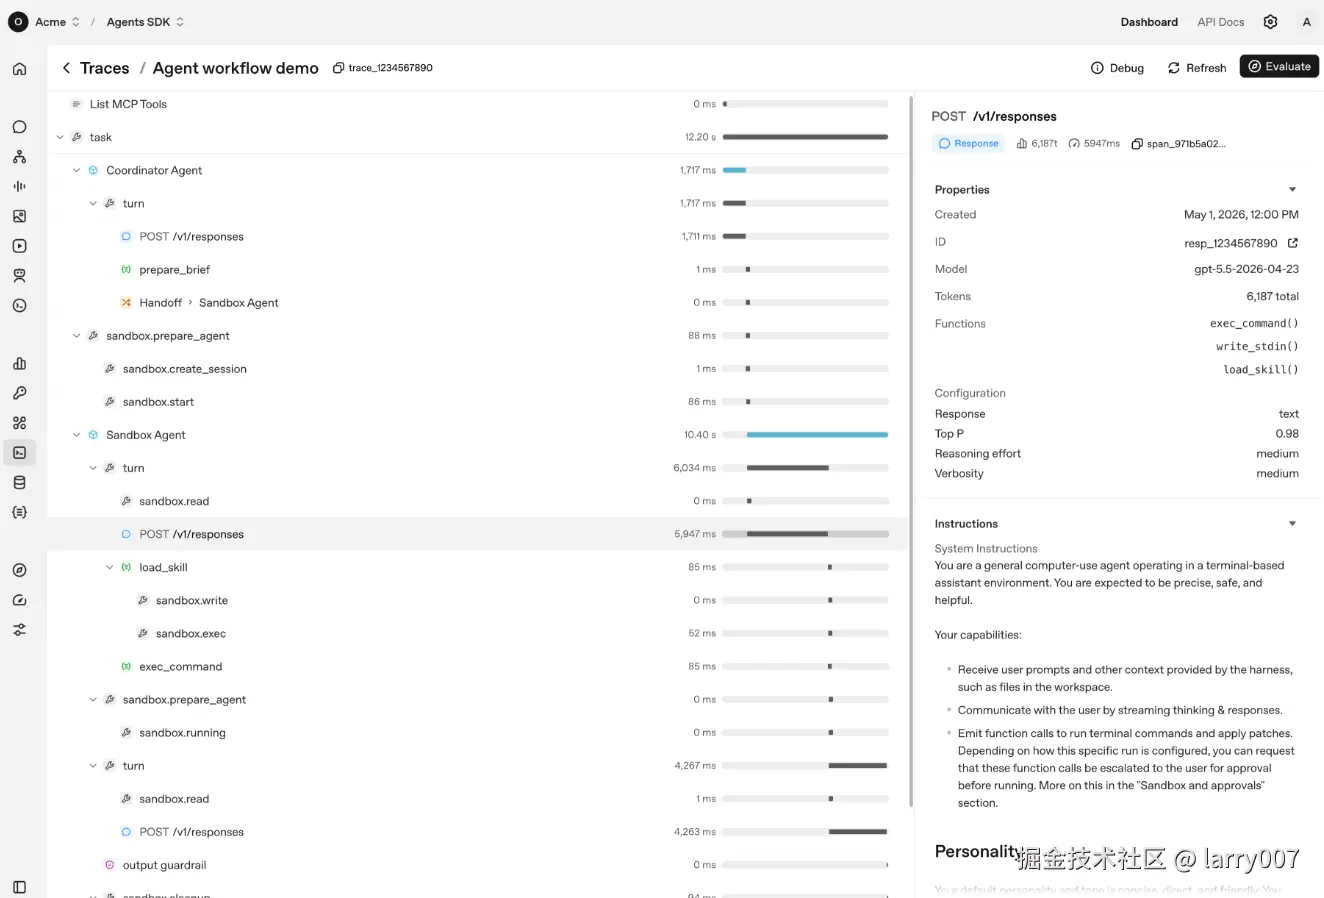Click the trace list vertical scrollbar
1324x898 pixels.
tap(911, 450)
